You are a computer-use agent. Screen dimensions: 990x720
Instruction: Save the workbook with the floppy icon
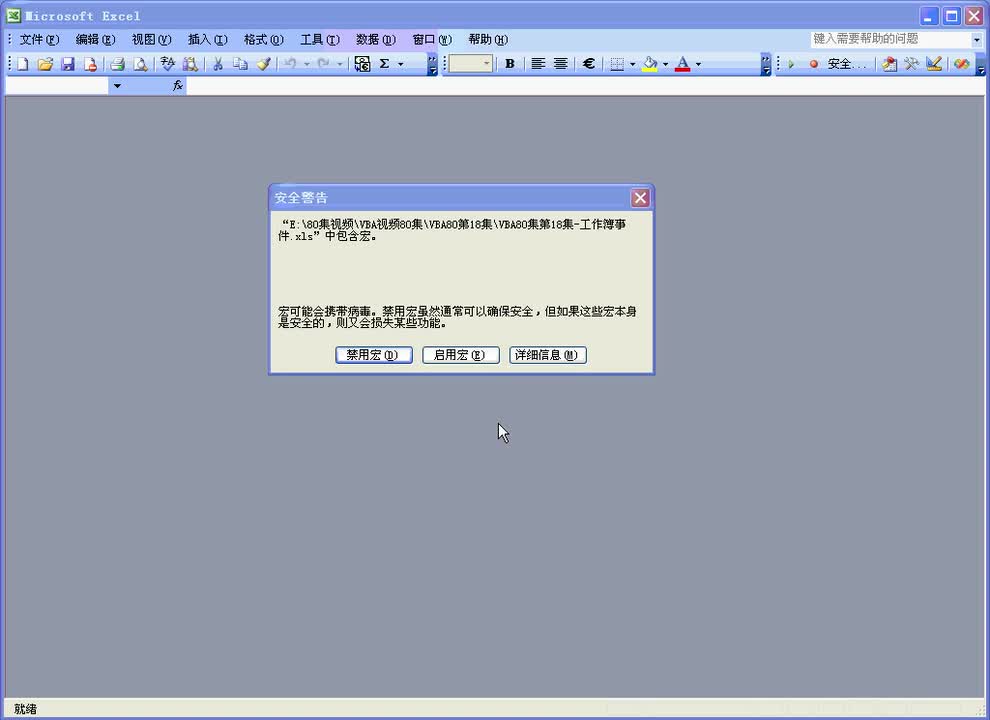click(68, 64)
